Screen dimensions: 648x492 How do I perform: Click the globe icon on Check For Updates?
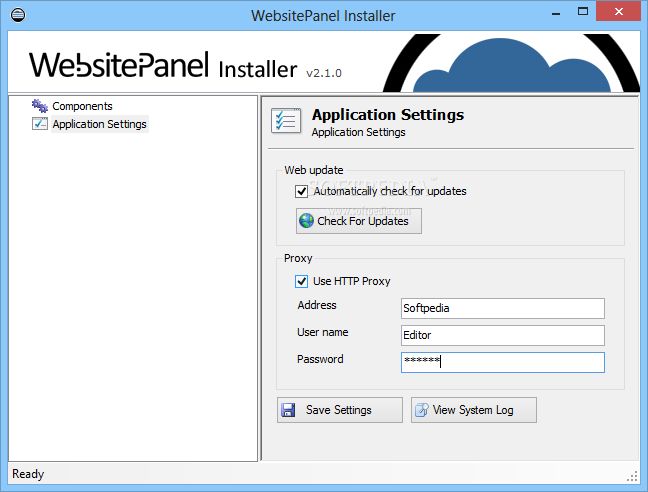[x=306, y=221]
